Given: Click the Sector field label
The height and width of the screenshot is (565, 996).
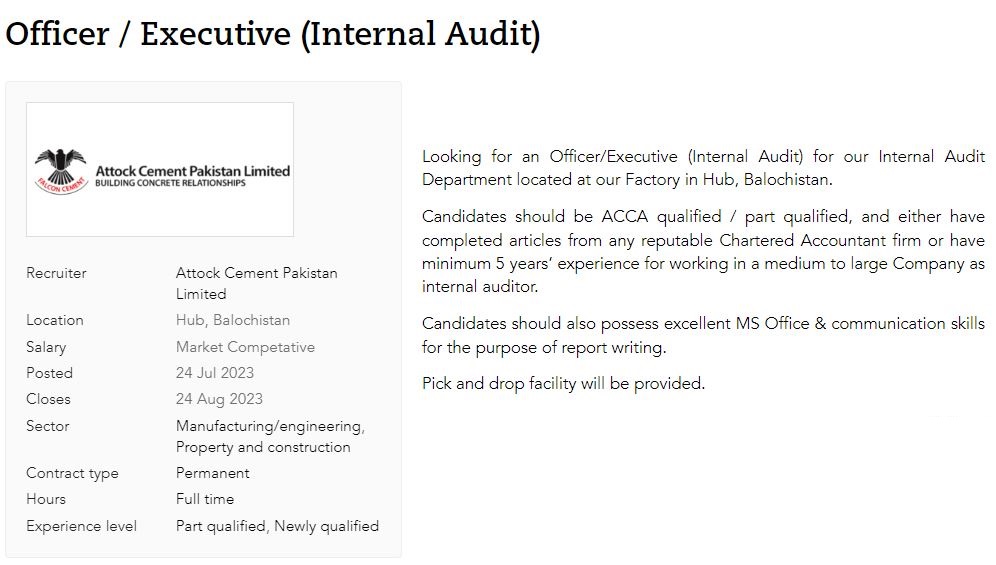Looking at the screenshot, I should pyautogui.click(x=48, y=426).
